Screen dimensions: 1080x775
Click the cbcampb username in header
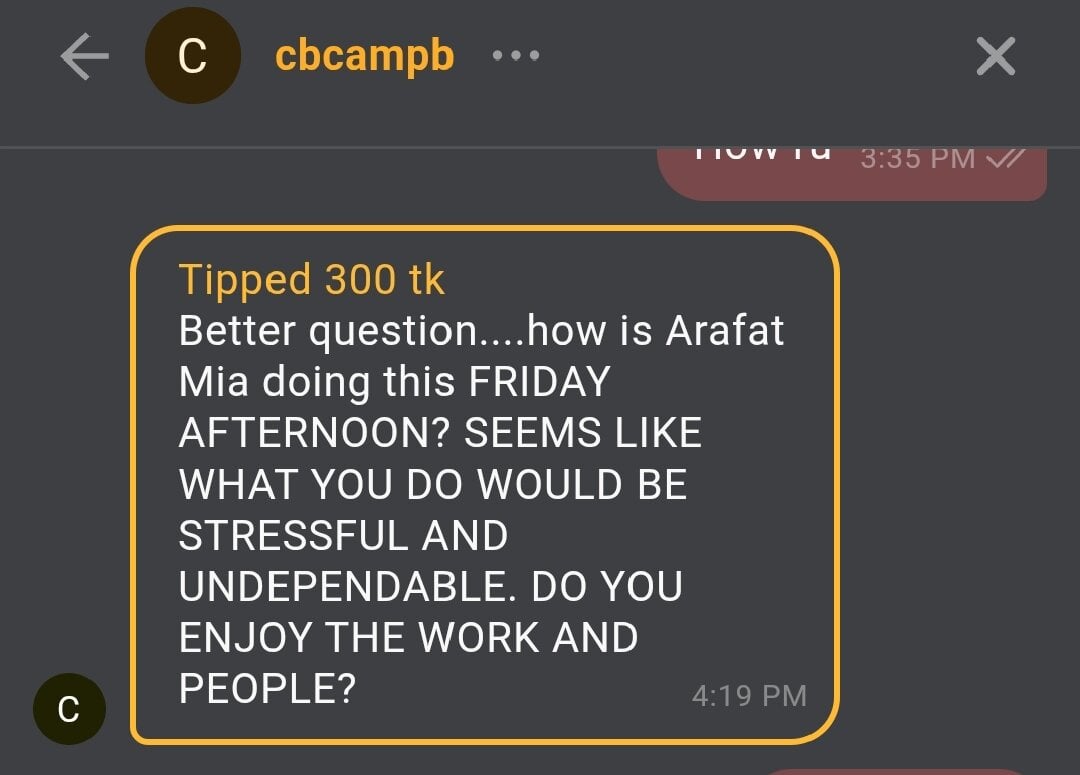tap(364, 56)
